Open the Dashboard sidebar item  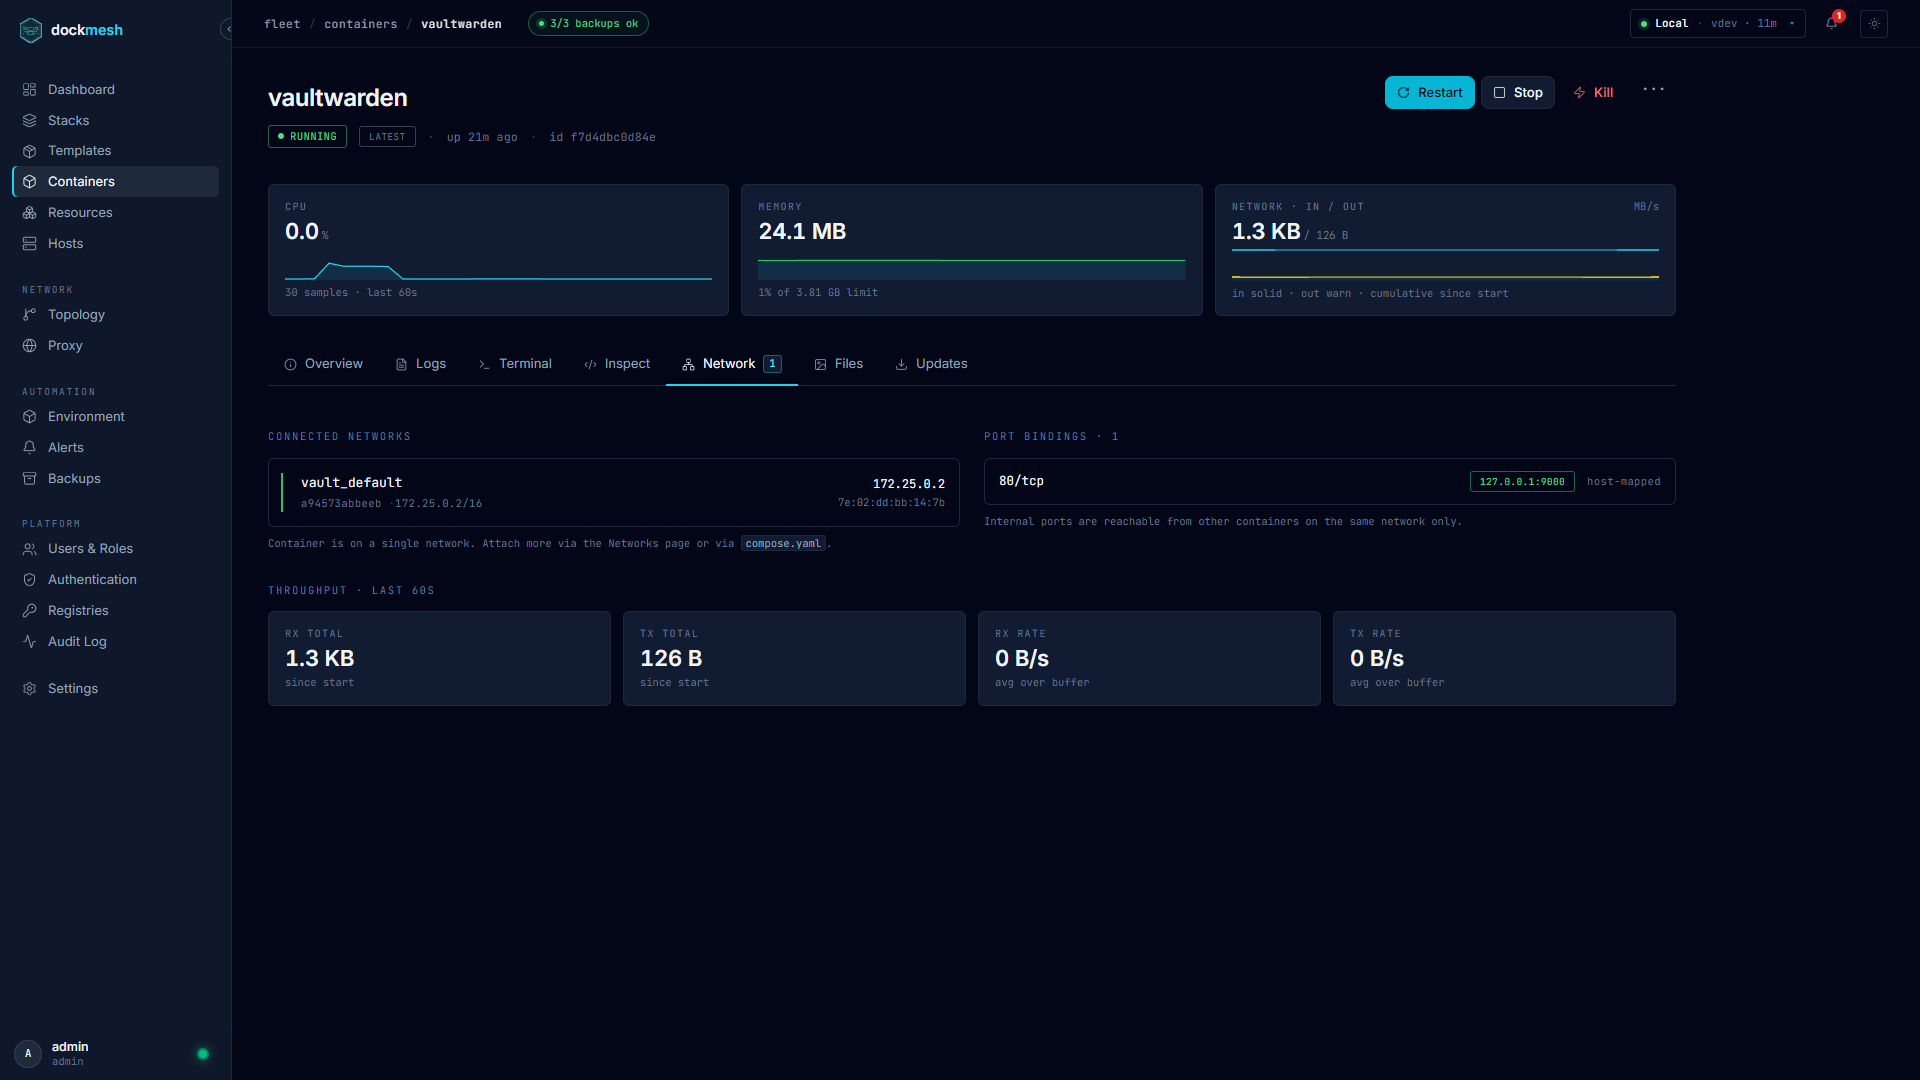115,89
